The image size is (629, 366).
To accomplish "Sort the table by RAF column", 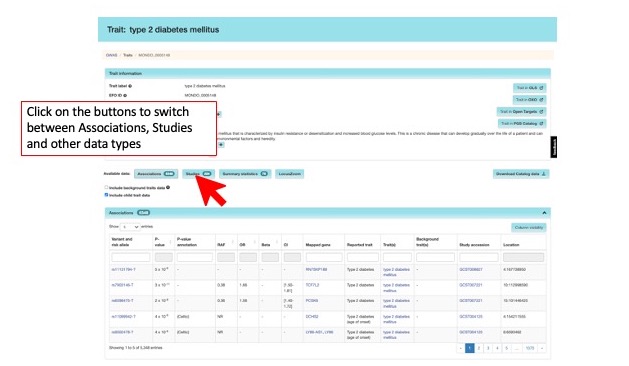I will click(226, 242).
